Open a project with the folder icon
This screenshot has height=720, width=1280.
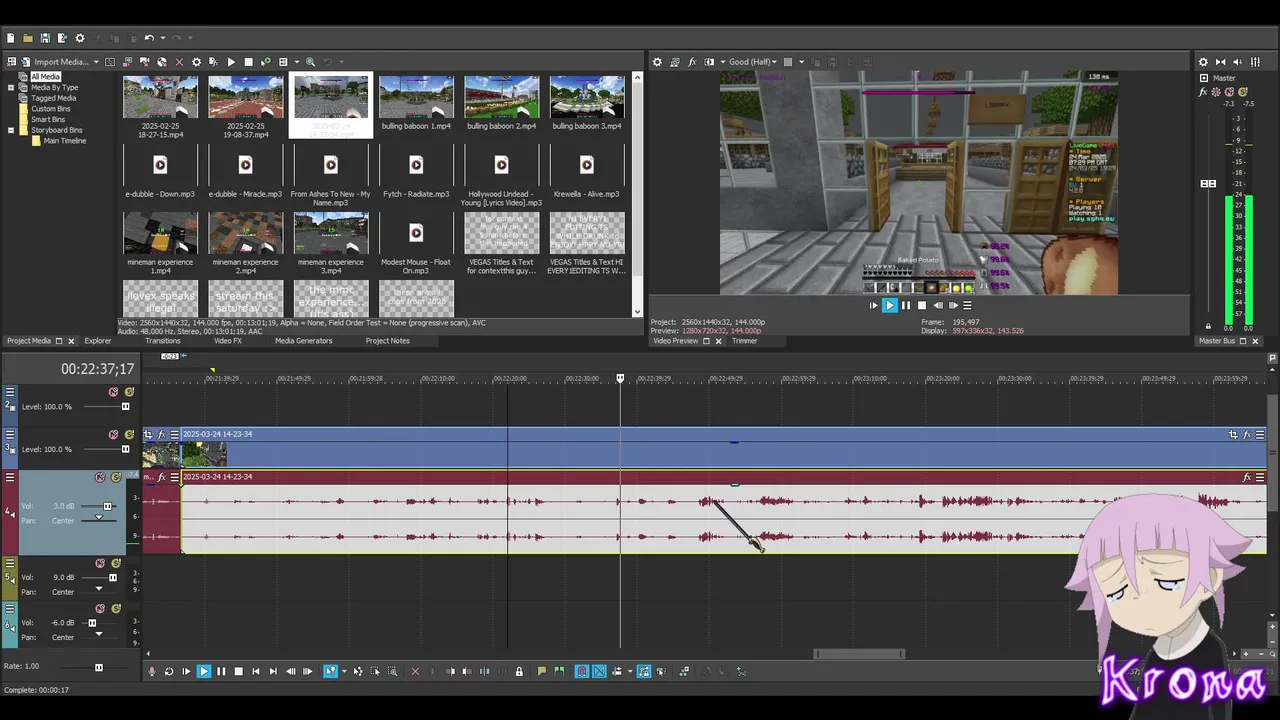pyautogui.click(x=28, y=38)
